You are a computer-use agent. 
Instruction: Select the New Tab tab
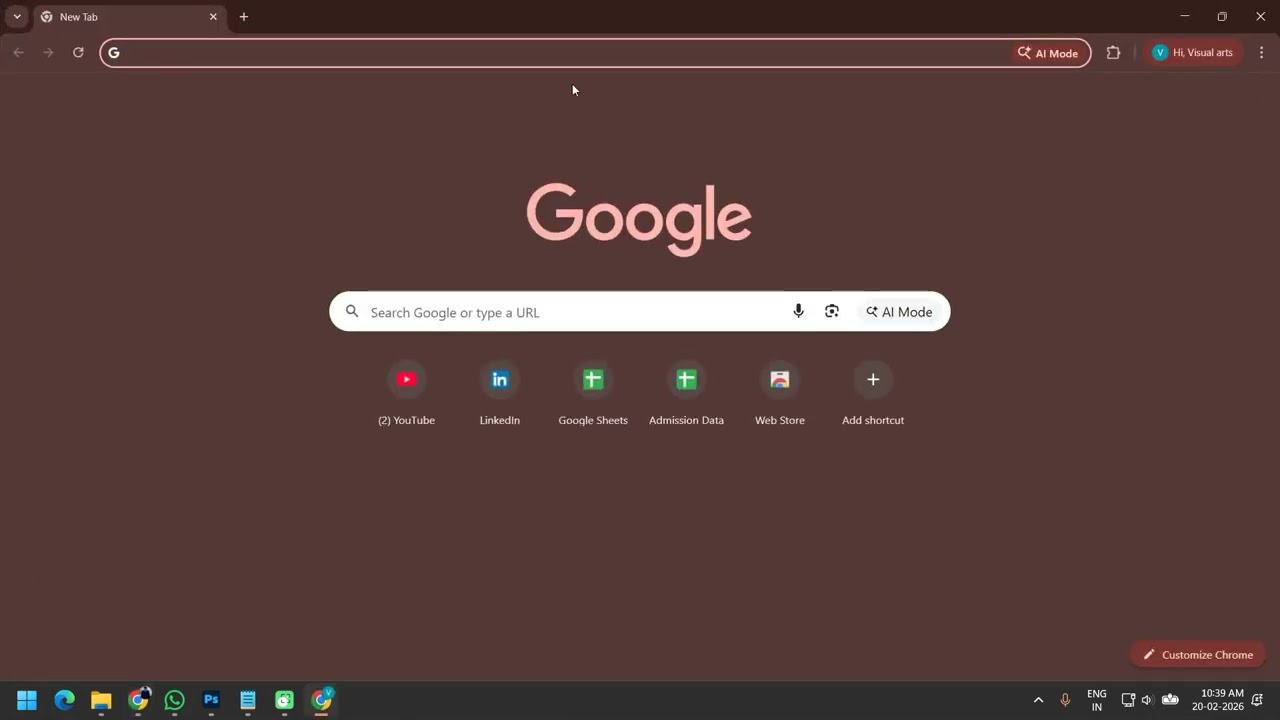click(x=130, y=17)
